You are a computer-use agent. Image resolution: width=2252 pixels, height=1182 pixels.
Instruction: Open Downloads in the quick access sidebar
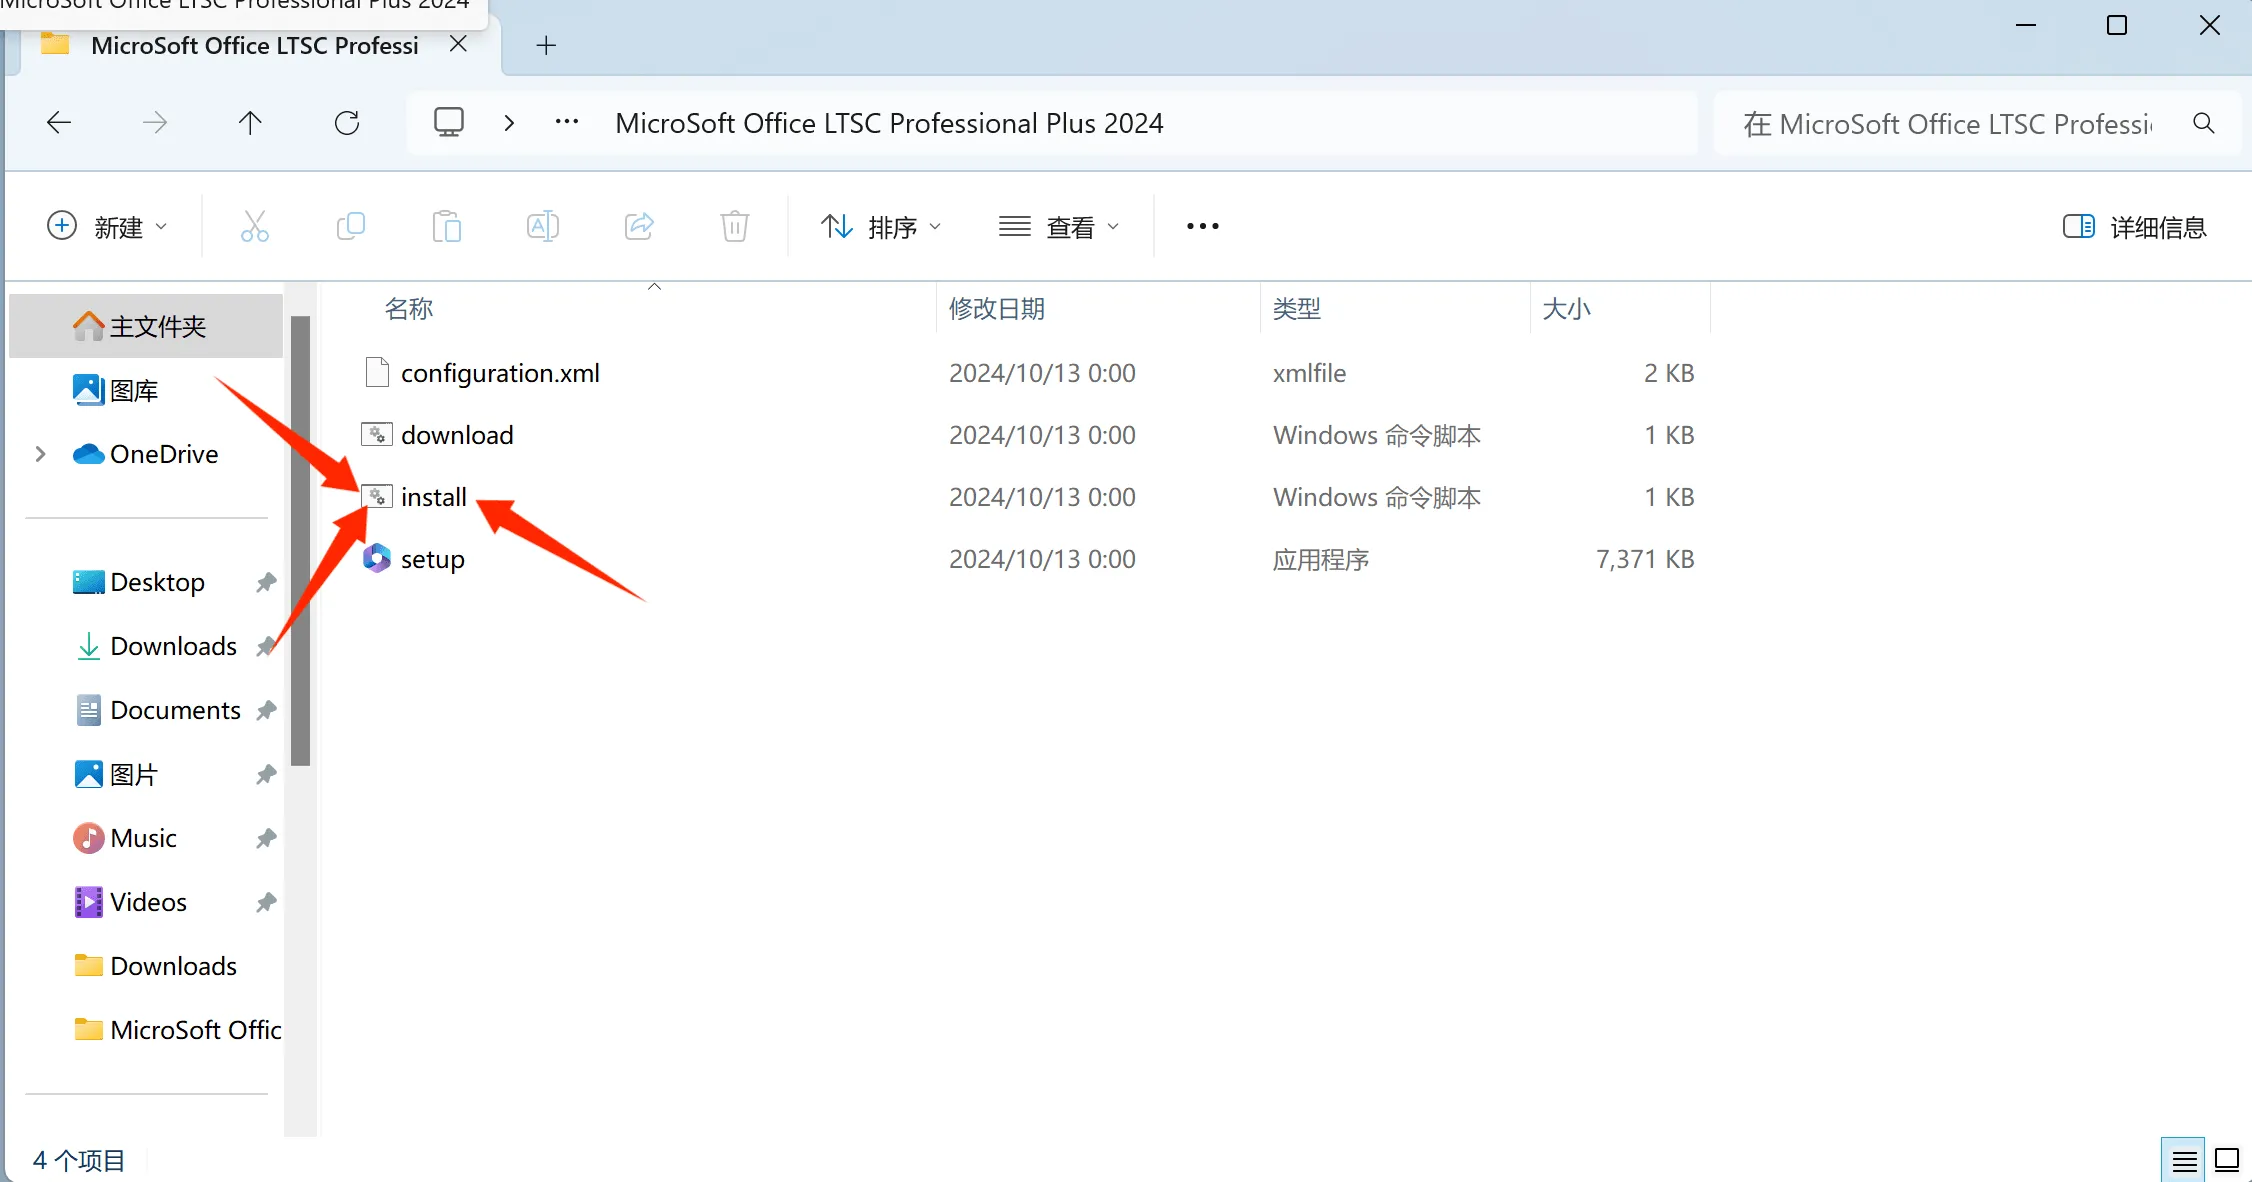(x=173, y=646)
